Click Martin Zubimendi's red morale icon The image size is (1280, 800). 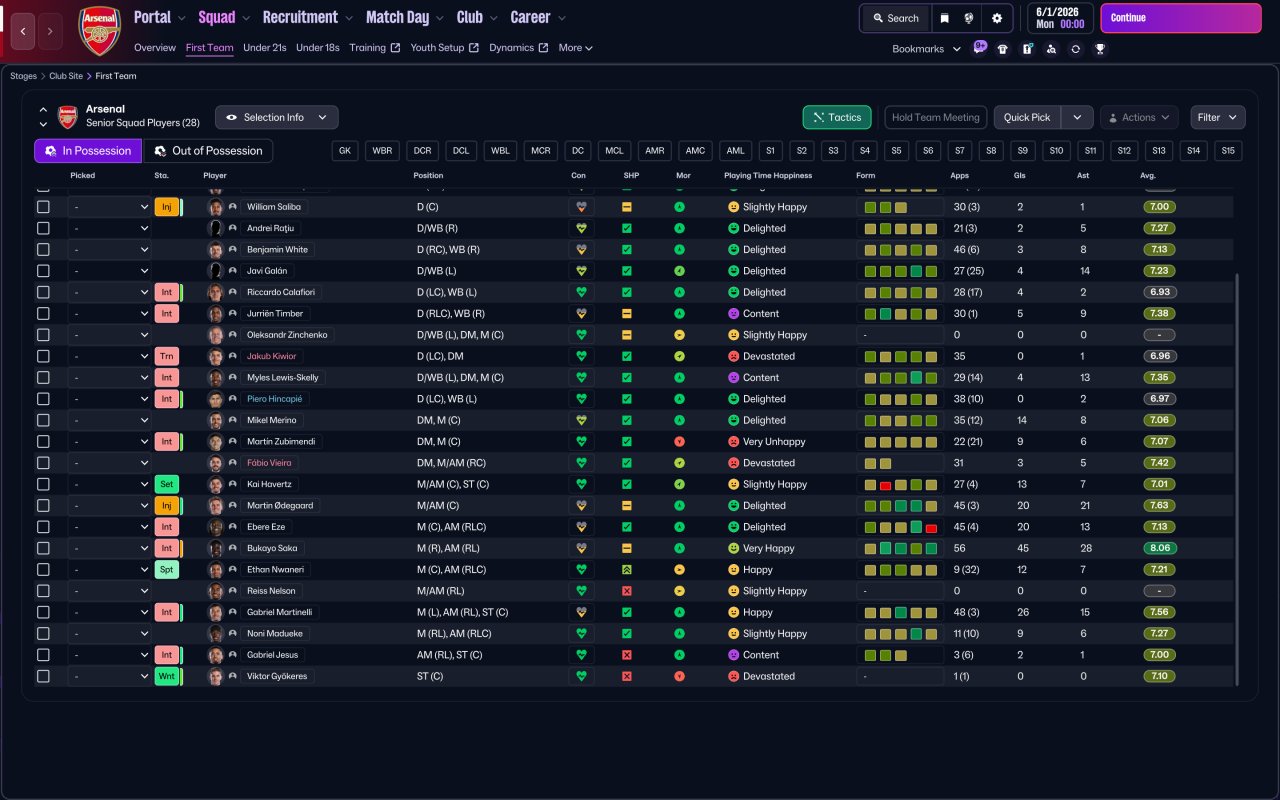tap(680, 442)
